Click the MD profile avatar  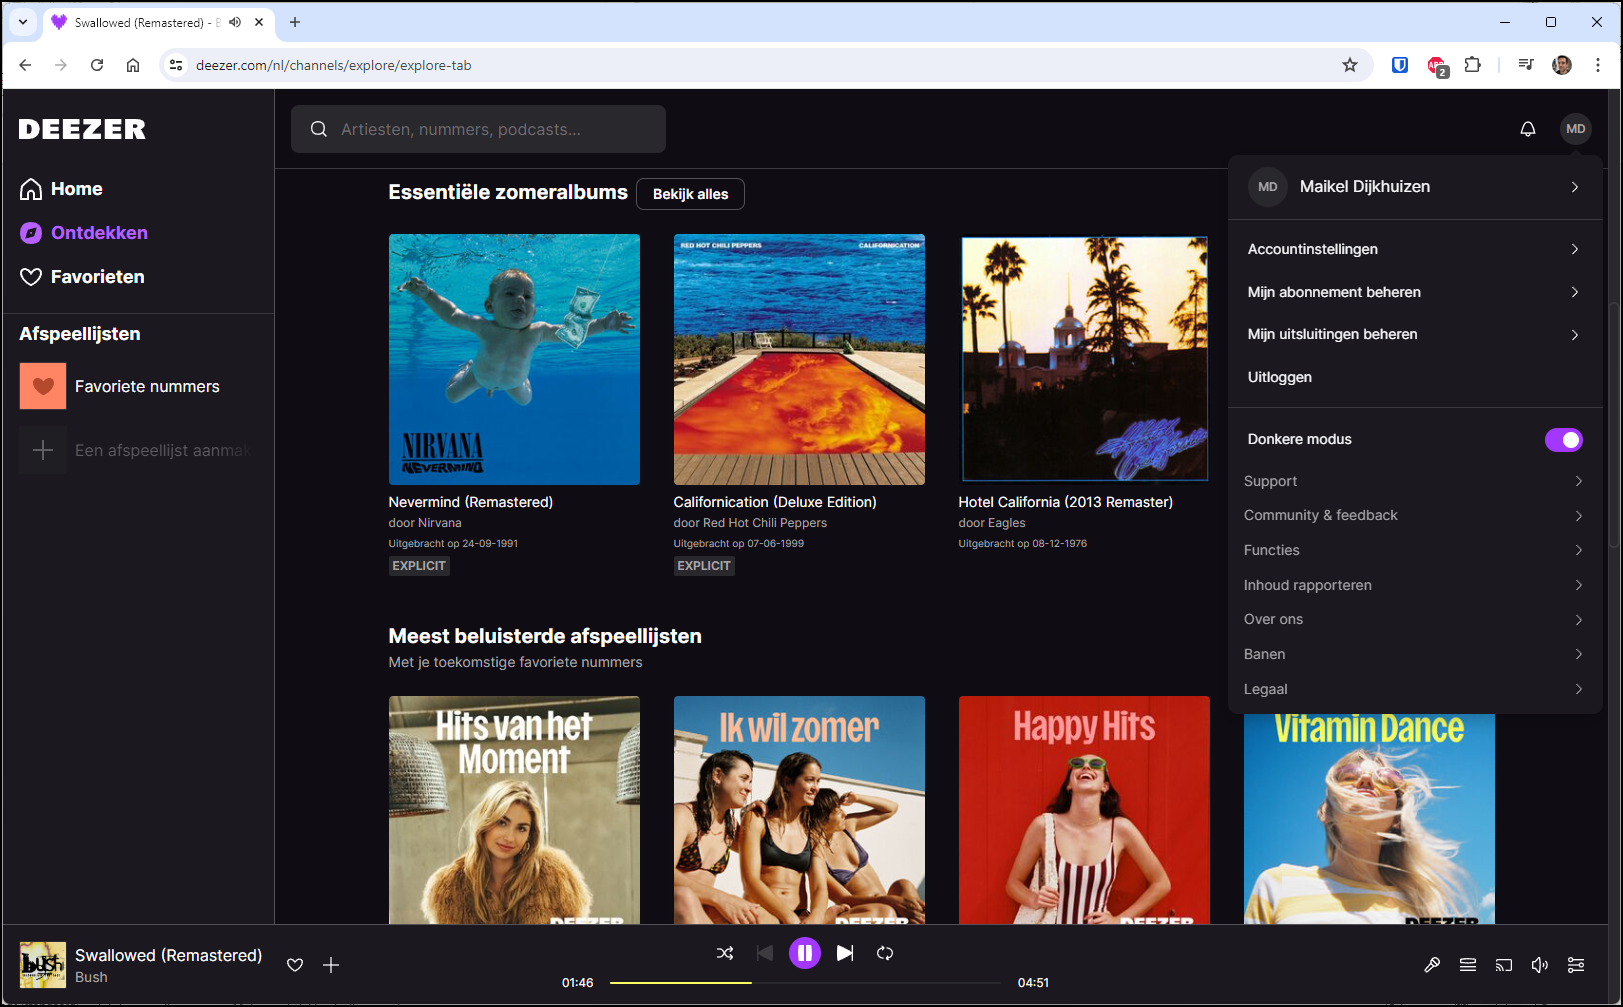click(1576, 129)
